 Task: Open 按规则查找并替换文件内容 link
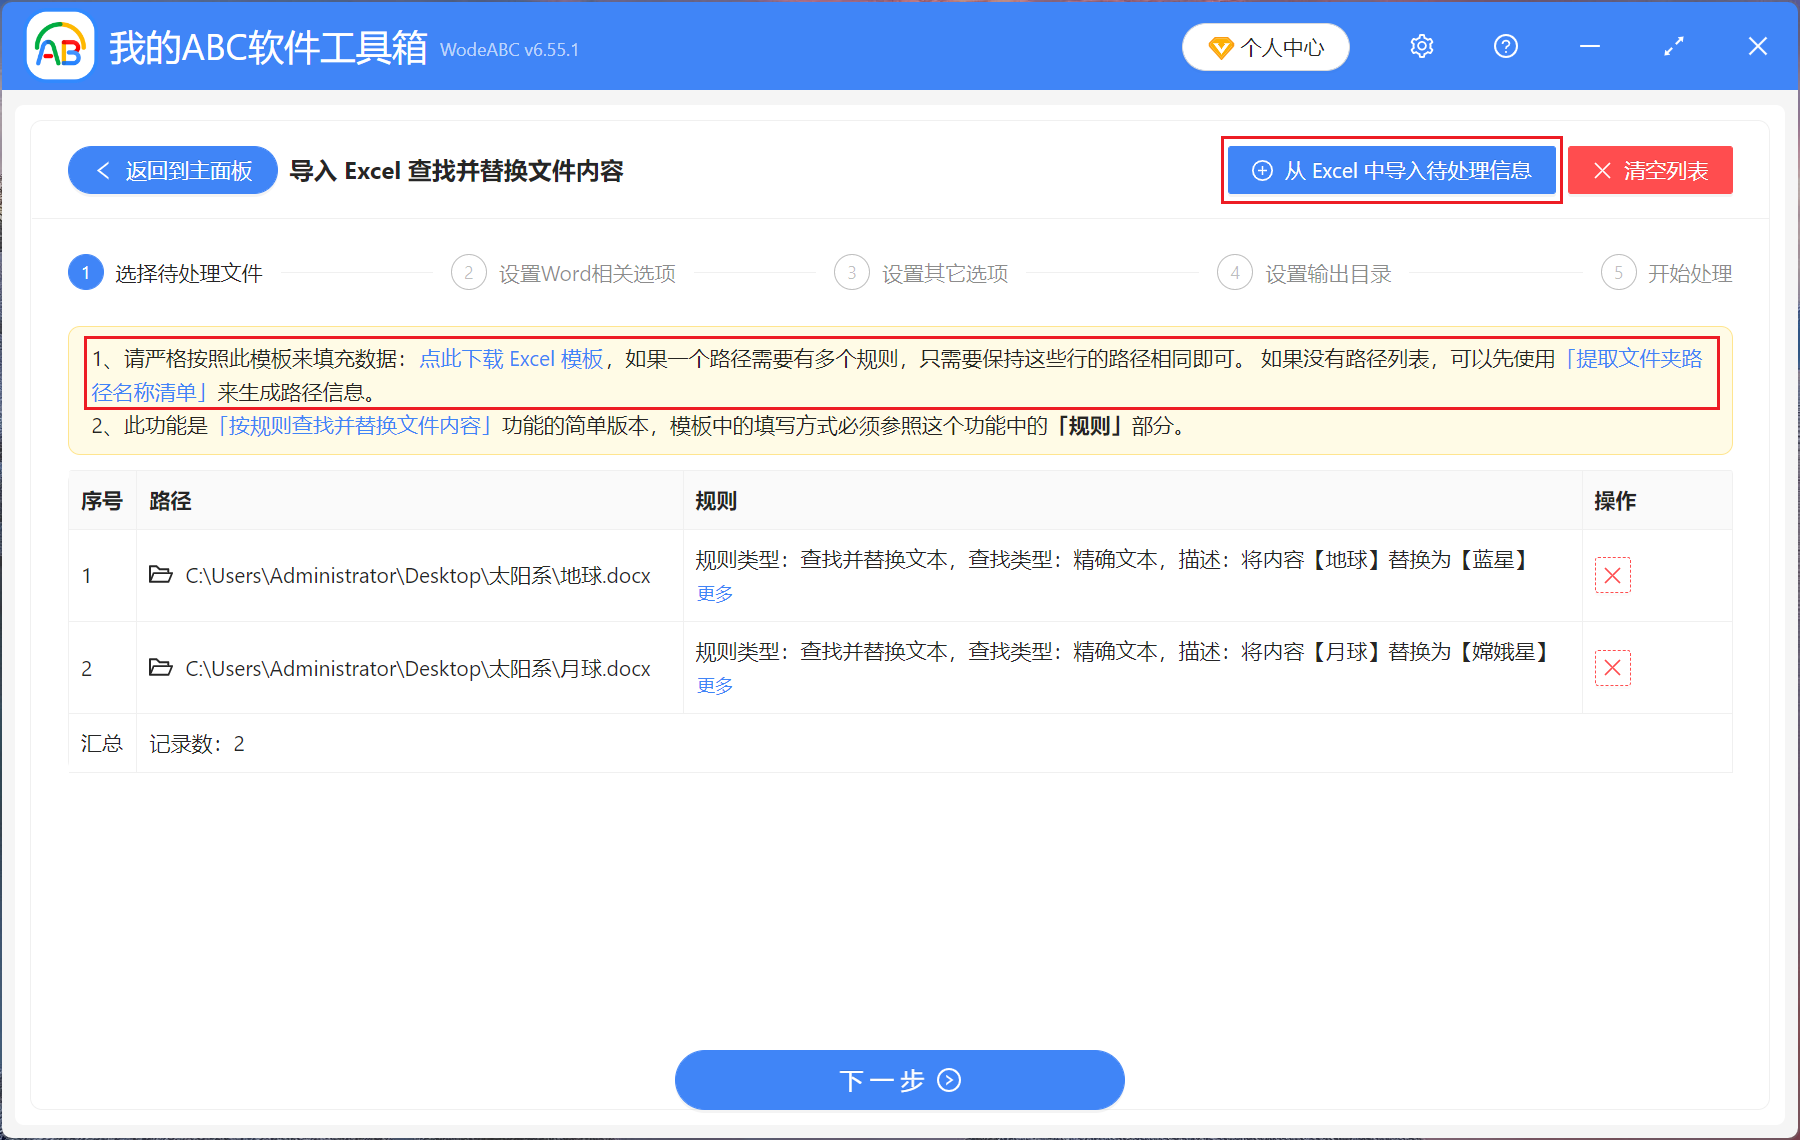tap(354, 425)
